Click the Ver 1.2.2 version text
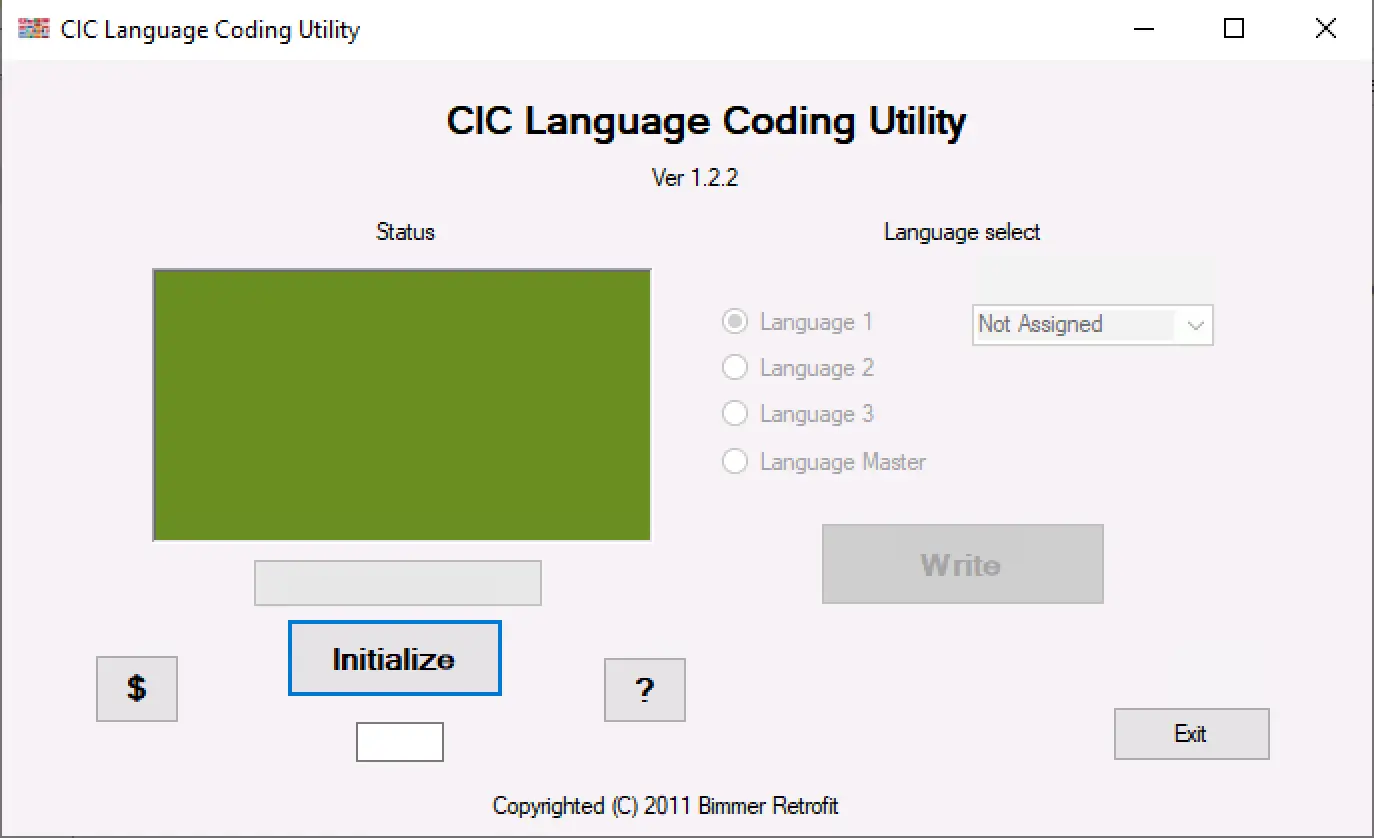 pyautogui.click(x=695, y=177)
